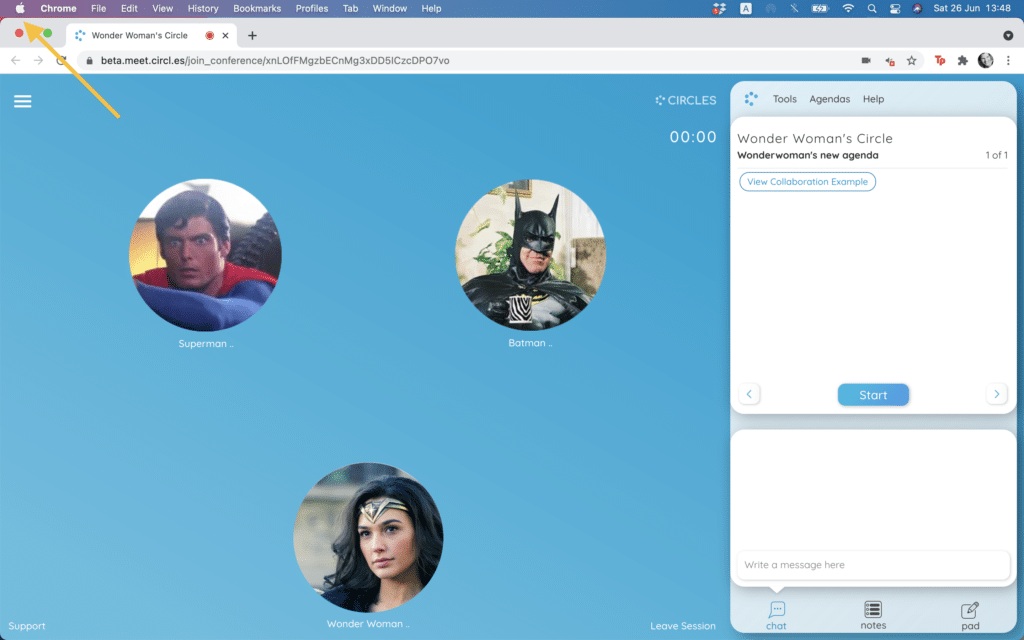
Task: Open the hamburger menu in Circles
Action: click(x=23, y=101)
